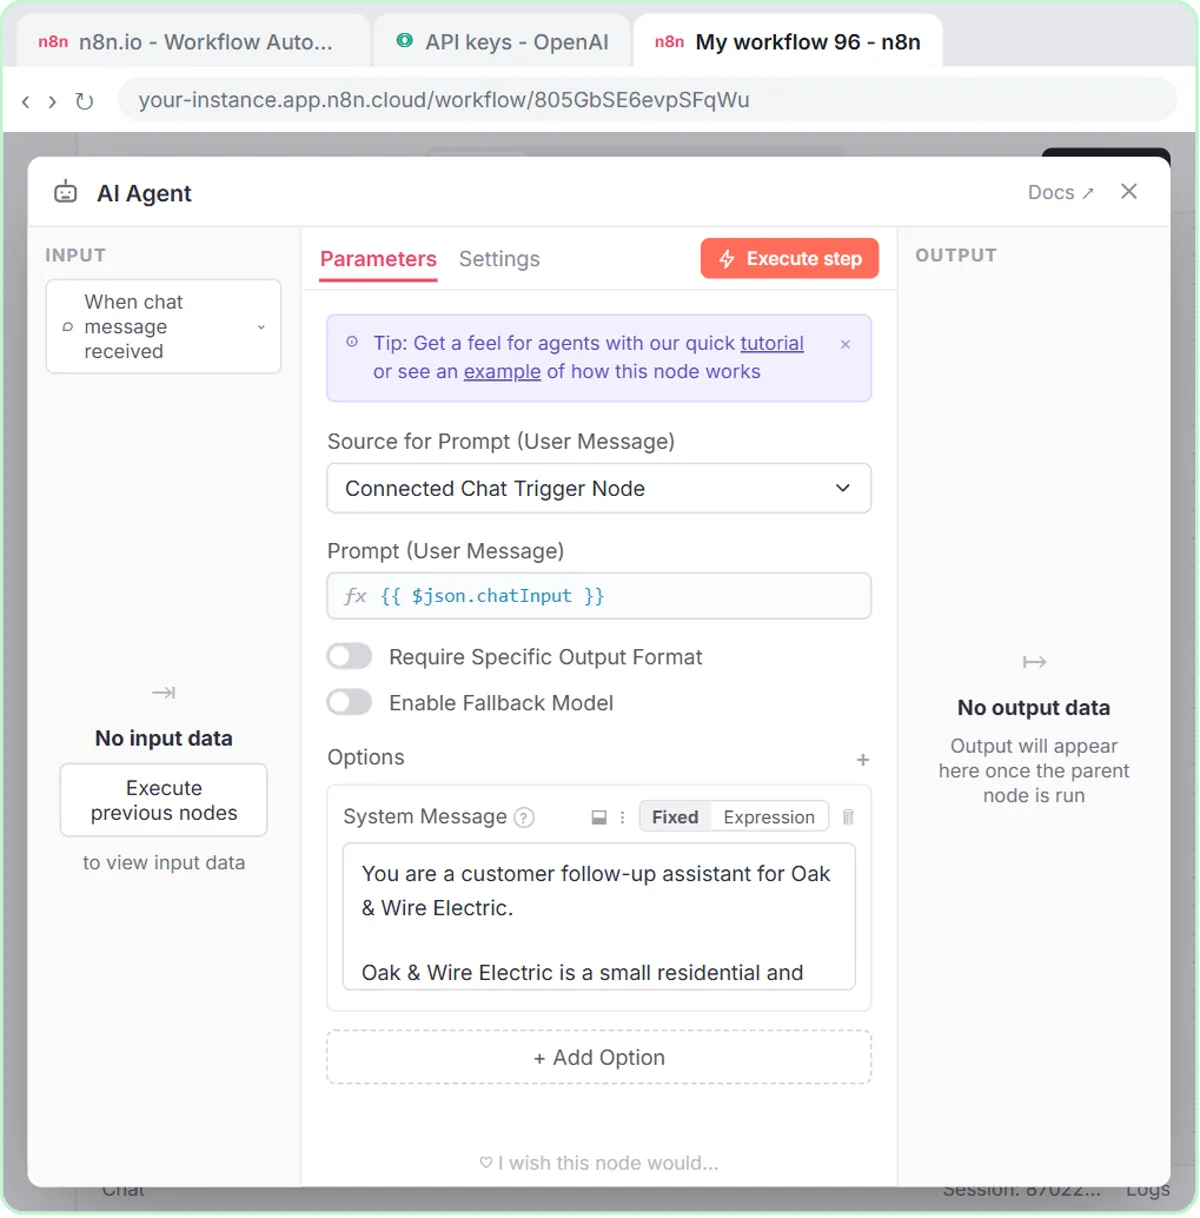This screenshot has width=1200, height=1218.
Task: Open Source for Prompt dropdown
Action: click(598, 488)
